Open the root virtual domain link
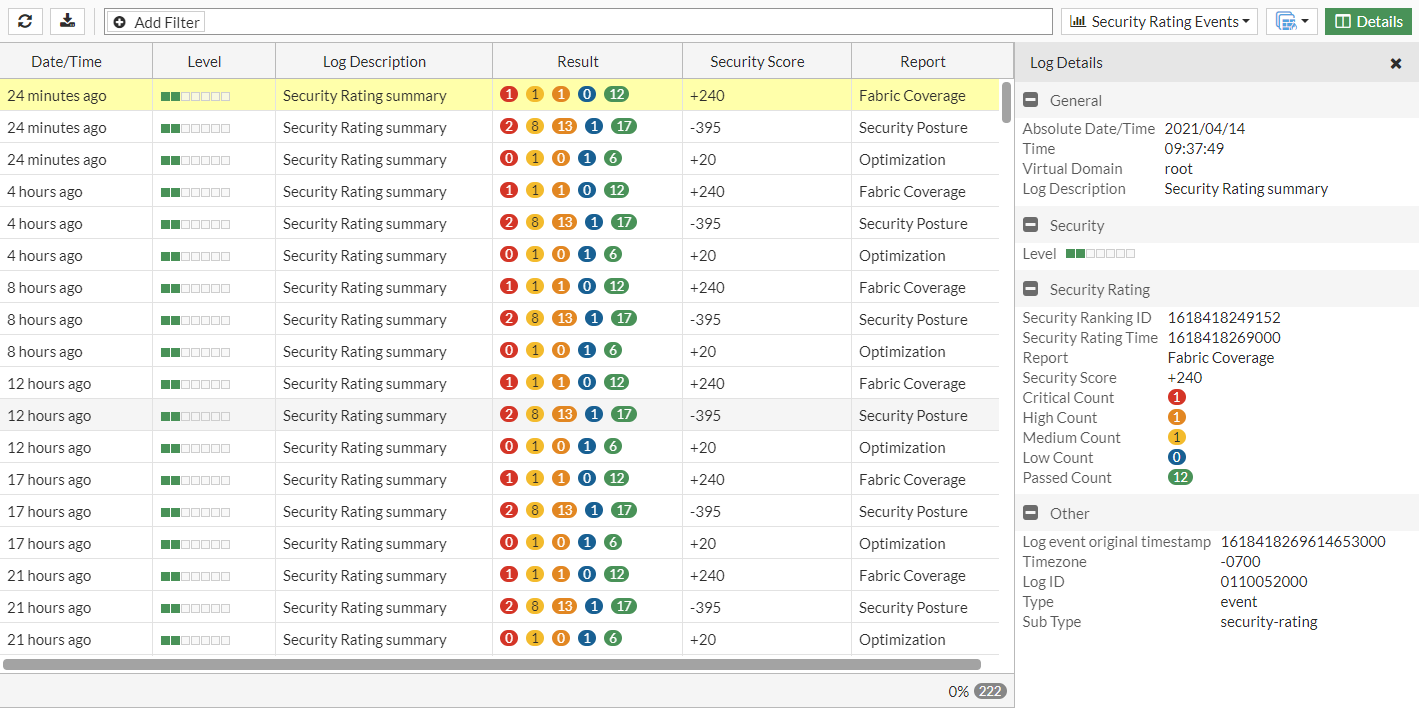This screenshot has width=1419, height=708. tap(1178, 168)
